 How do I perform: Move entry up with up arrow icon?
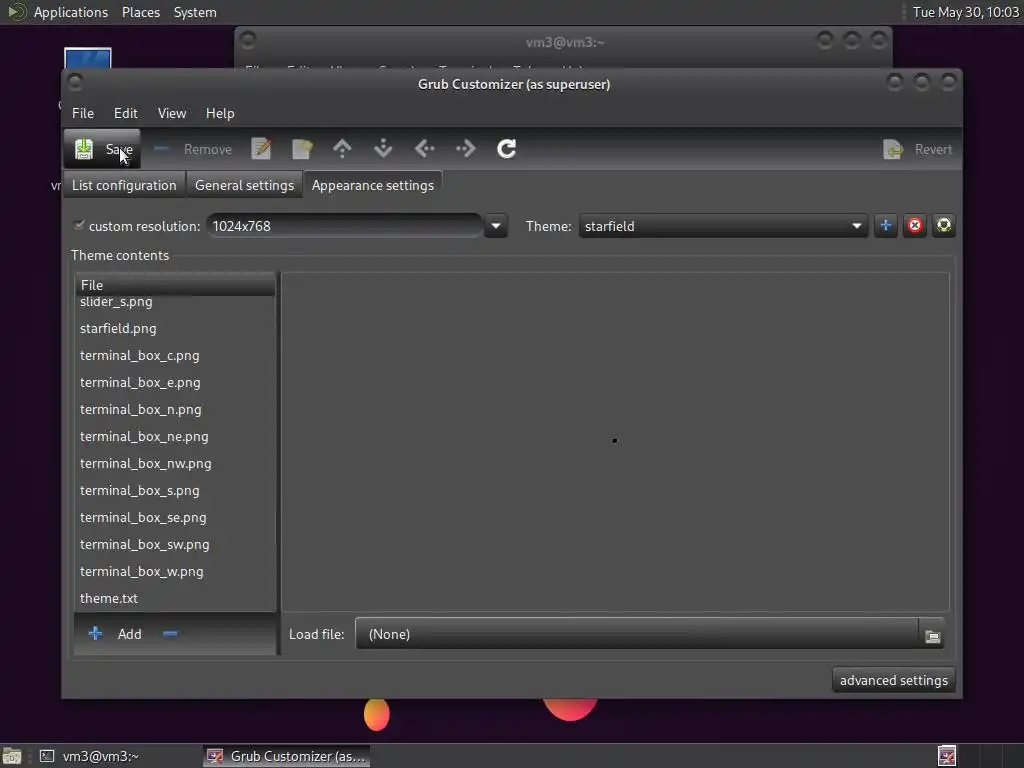click(342, 149)
